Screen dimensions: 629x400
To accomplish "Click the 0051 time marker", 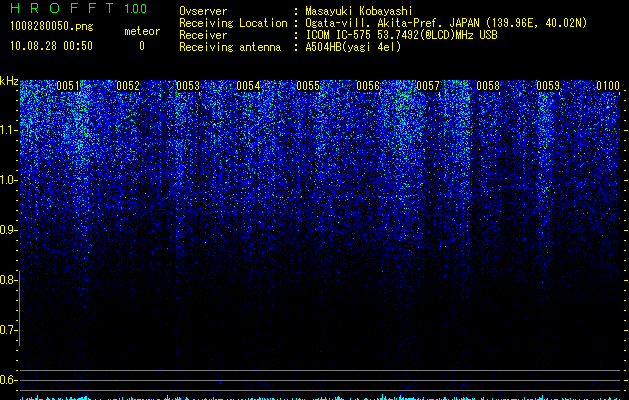I will tap(68, 86).
